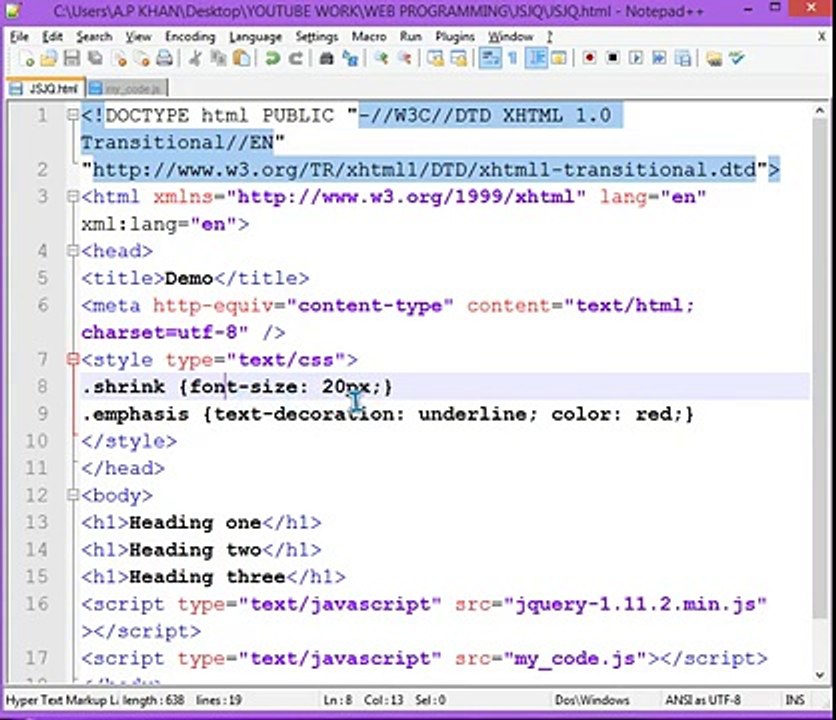Click the Zoom In magnifier icon
Image resolution: width=836 pixels, height=720 pixels.
pyautogui.click(x=381, y=58)
